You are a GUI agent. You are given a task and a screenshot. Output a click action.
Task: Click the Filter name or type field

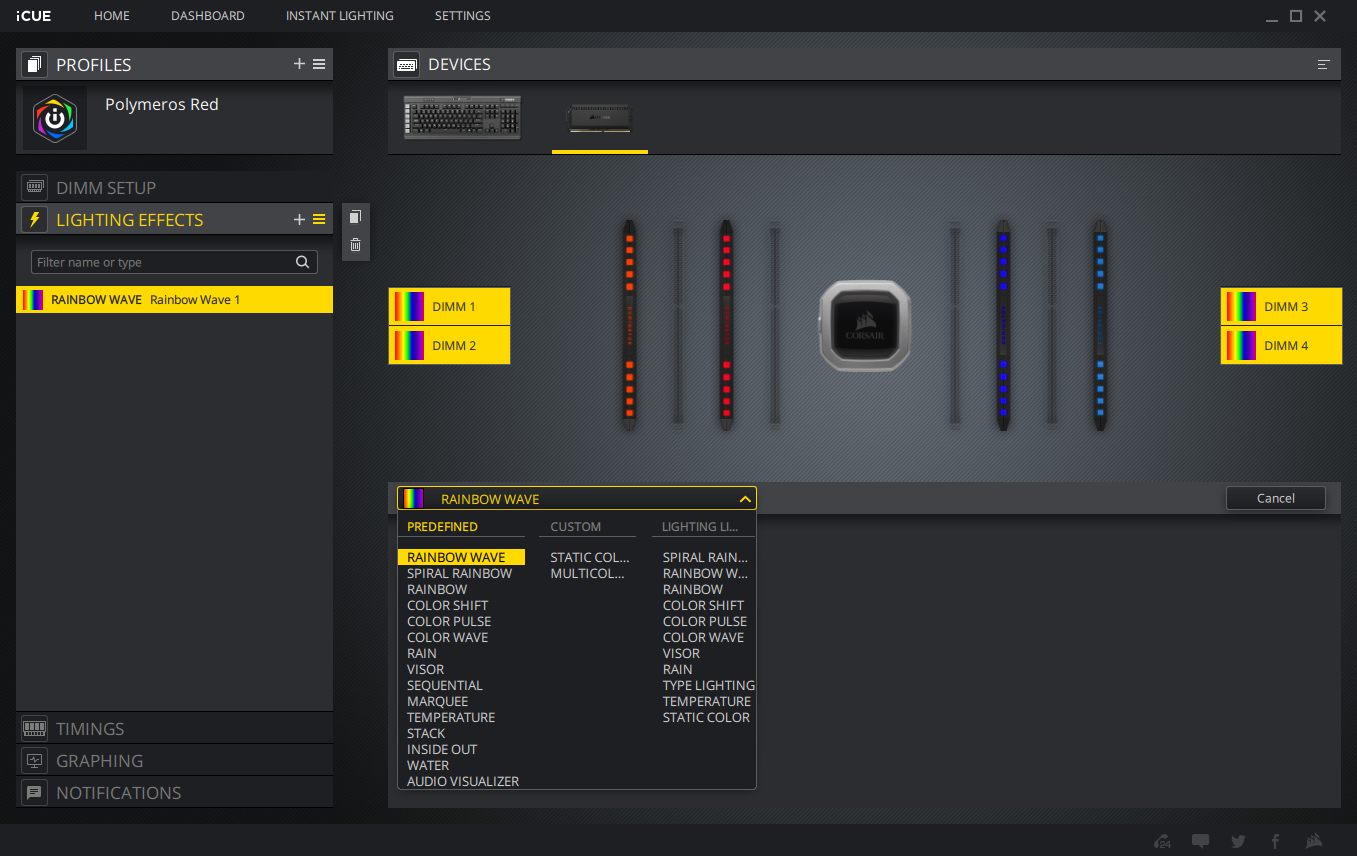click(160, 262)
